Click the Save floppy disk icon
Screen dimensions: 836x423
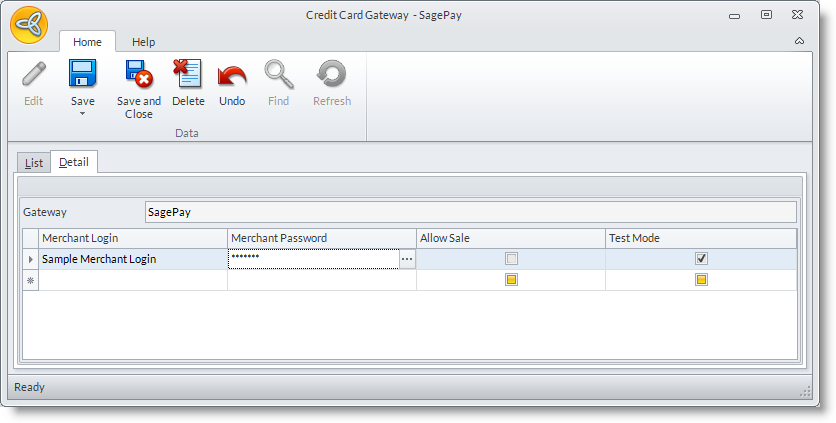point(83,74)
